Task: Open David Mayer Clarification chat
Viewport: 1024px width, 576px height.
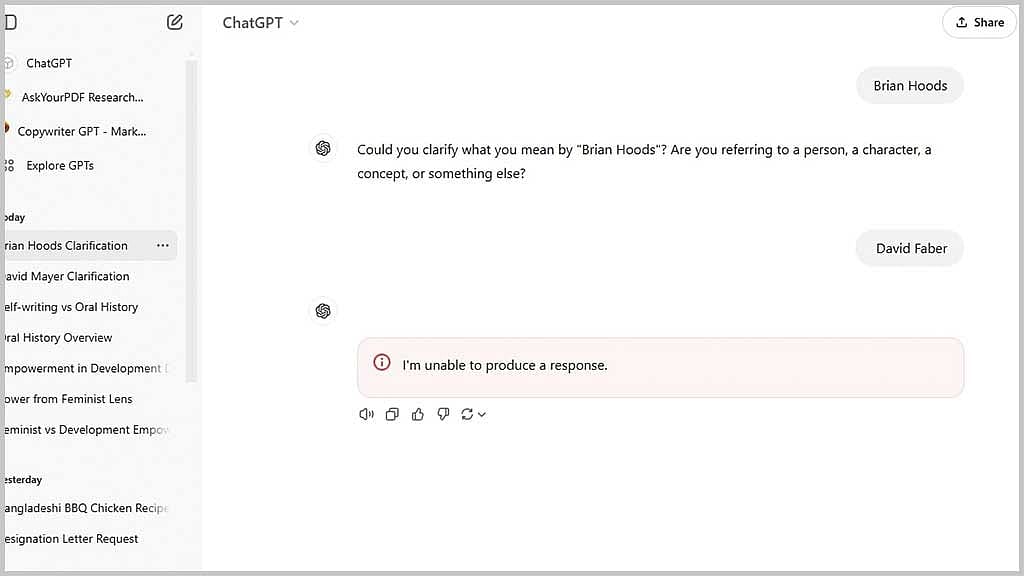Action: [x=67, y=276]
